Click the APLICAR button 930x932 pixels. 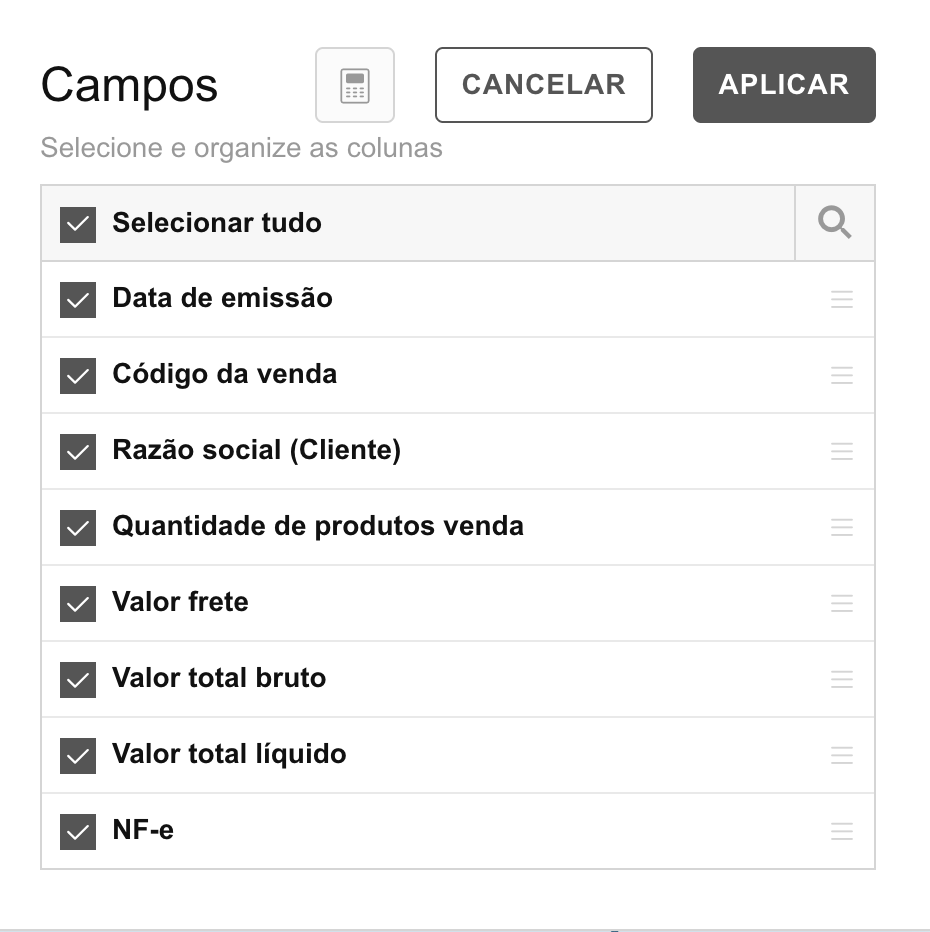[784, 85]
